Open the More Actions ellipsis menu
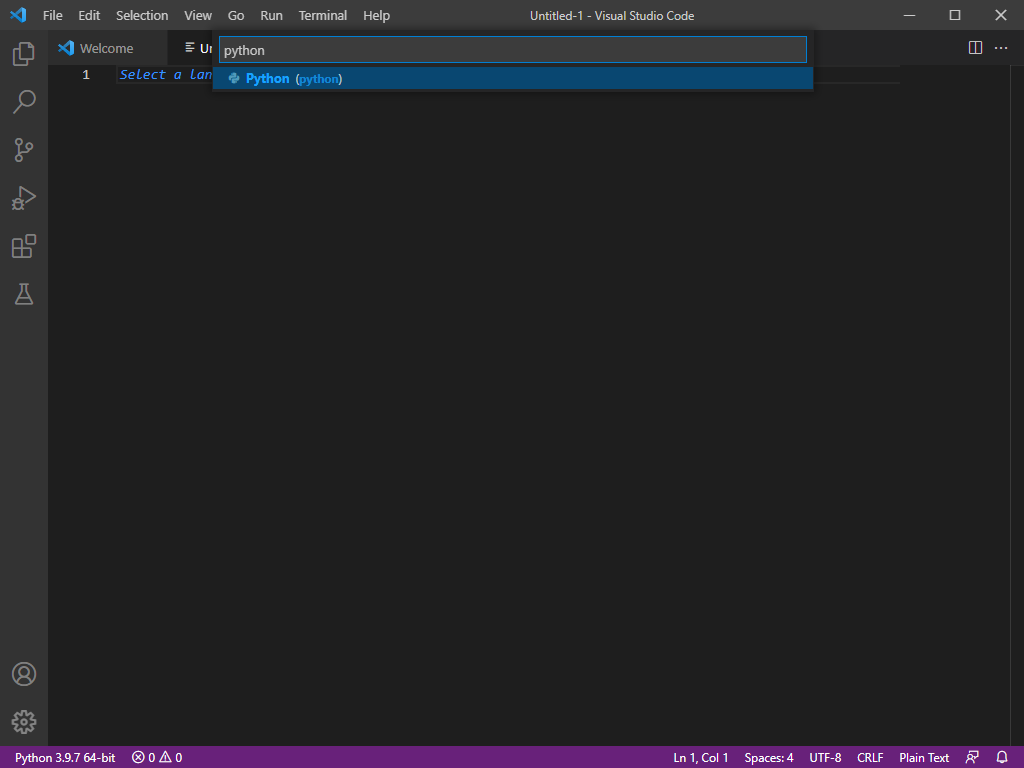Screen dimensions: 1024x768 coord(1000,48)
